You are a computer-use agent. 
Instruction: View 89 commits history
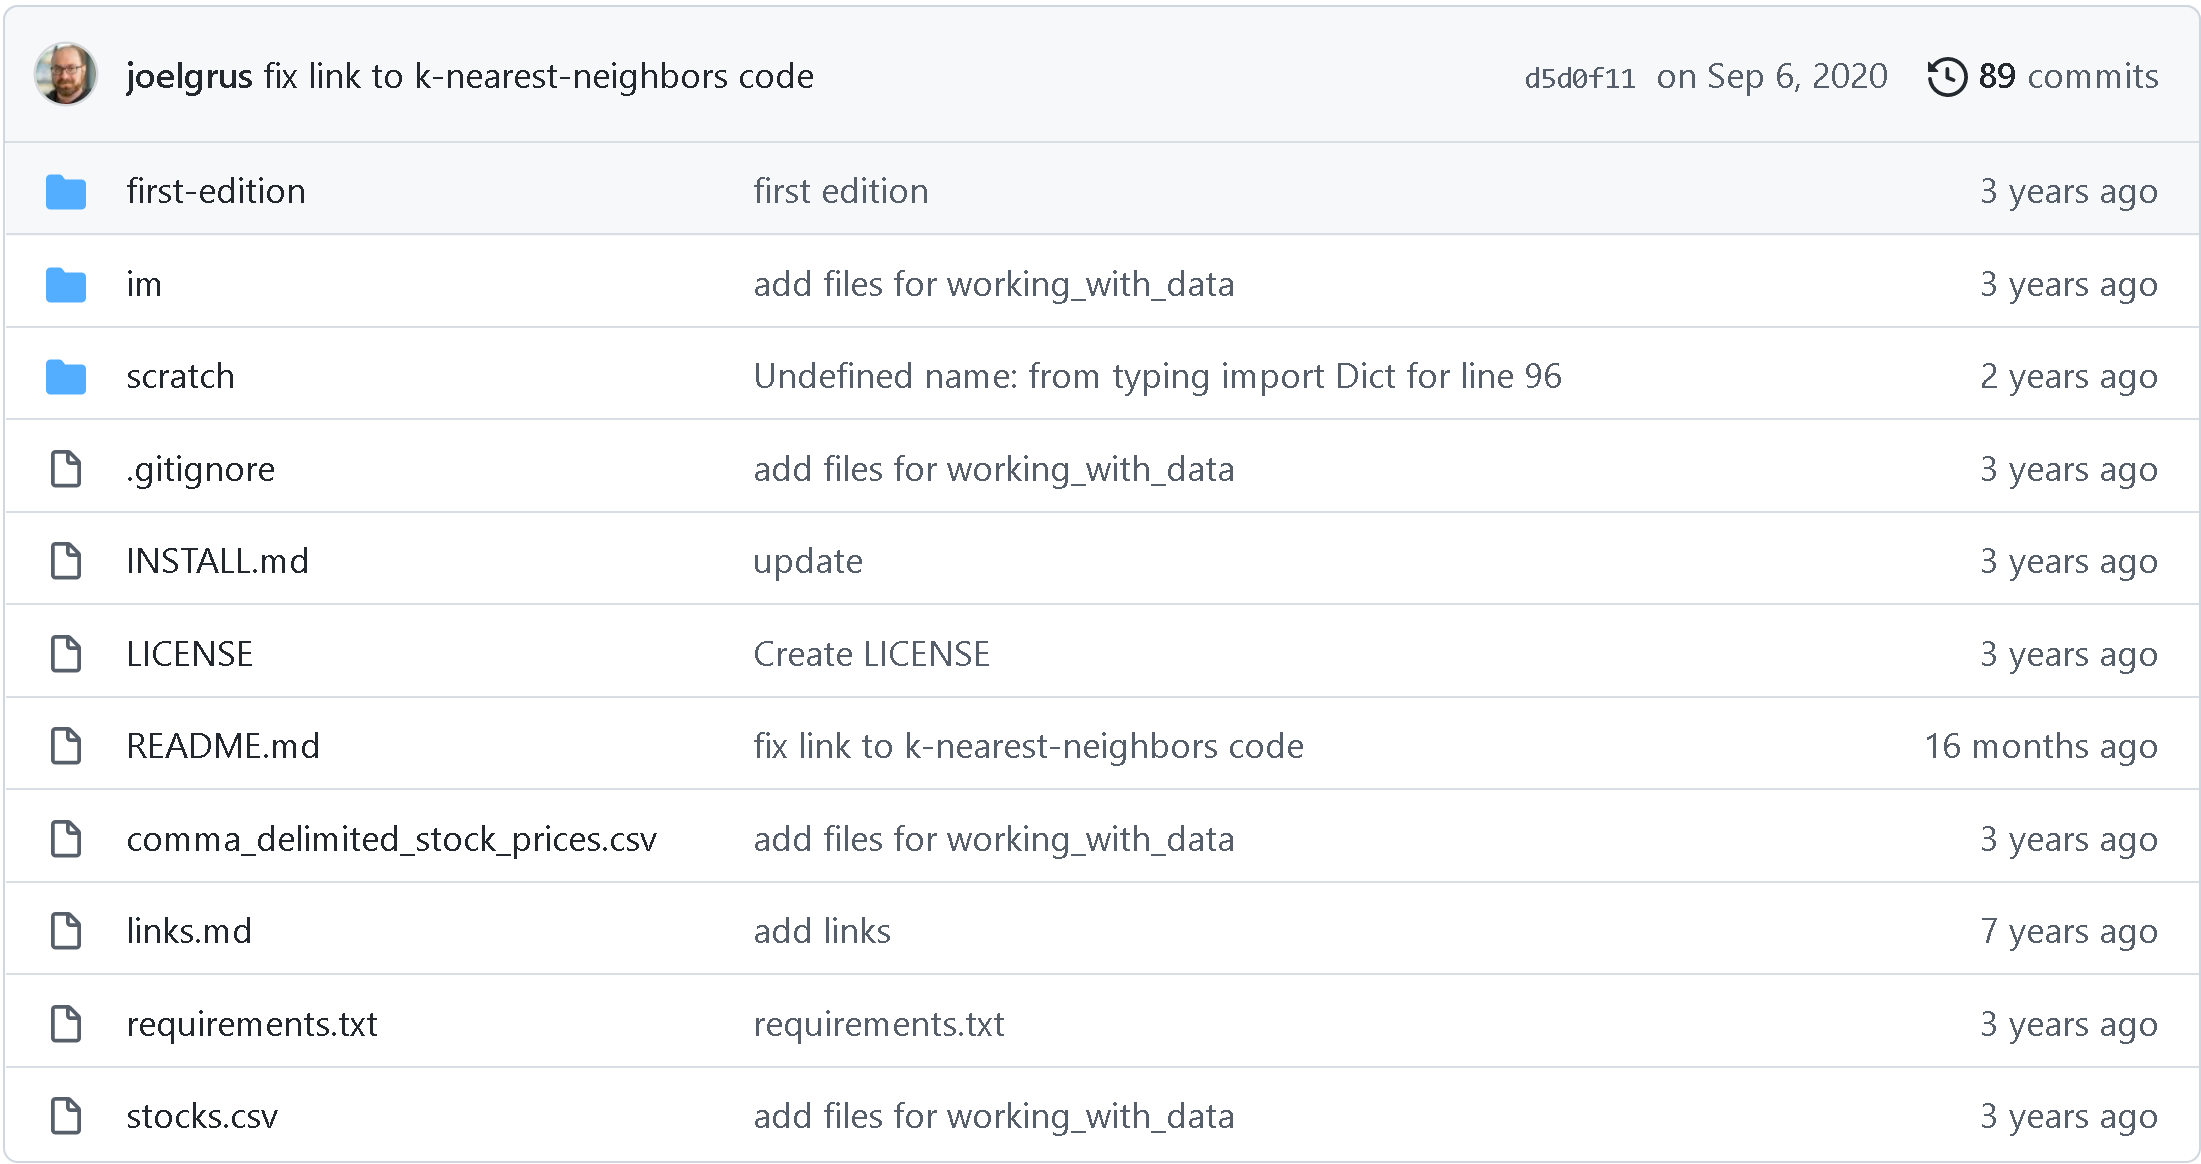tap(2067, 76)
